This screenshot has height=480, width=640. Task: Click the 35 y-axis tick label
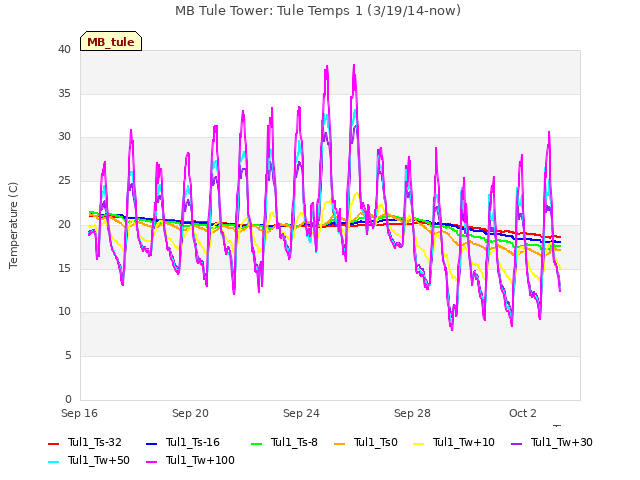(64, 93)
